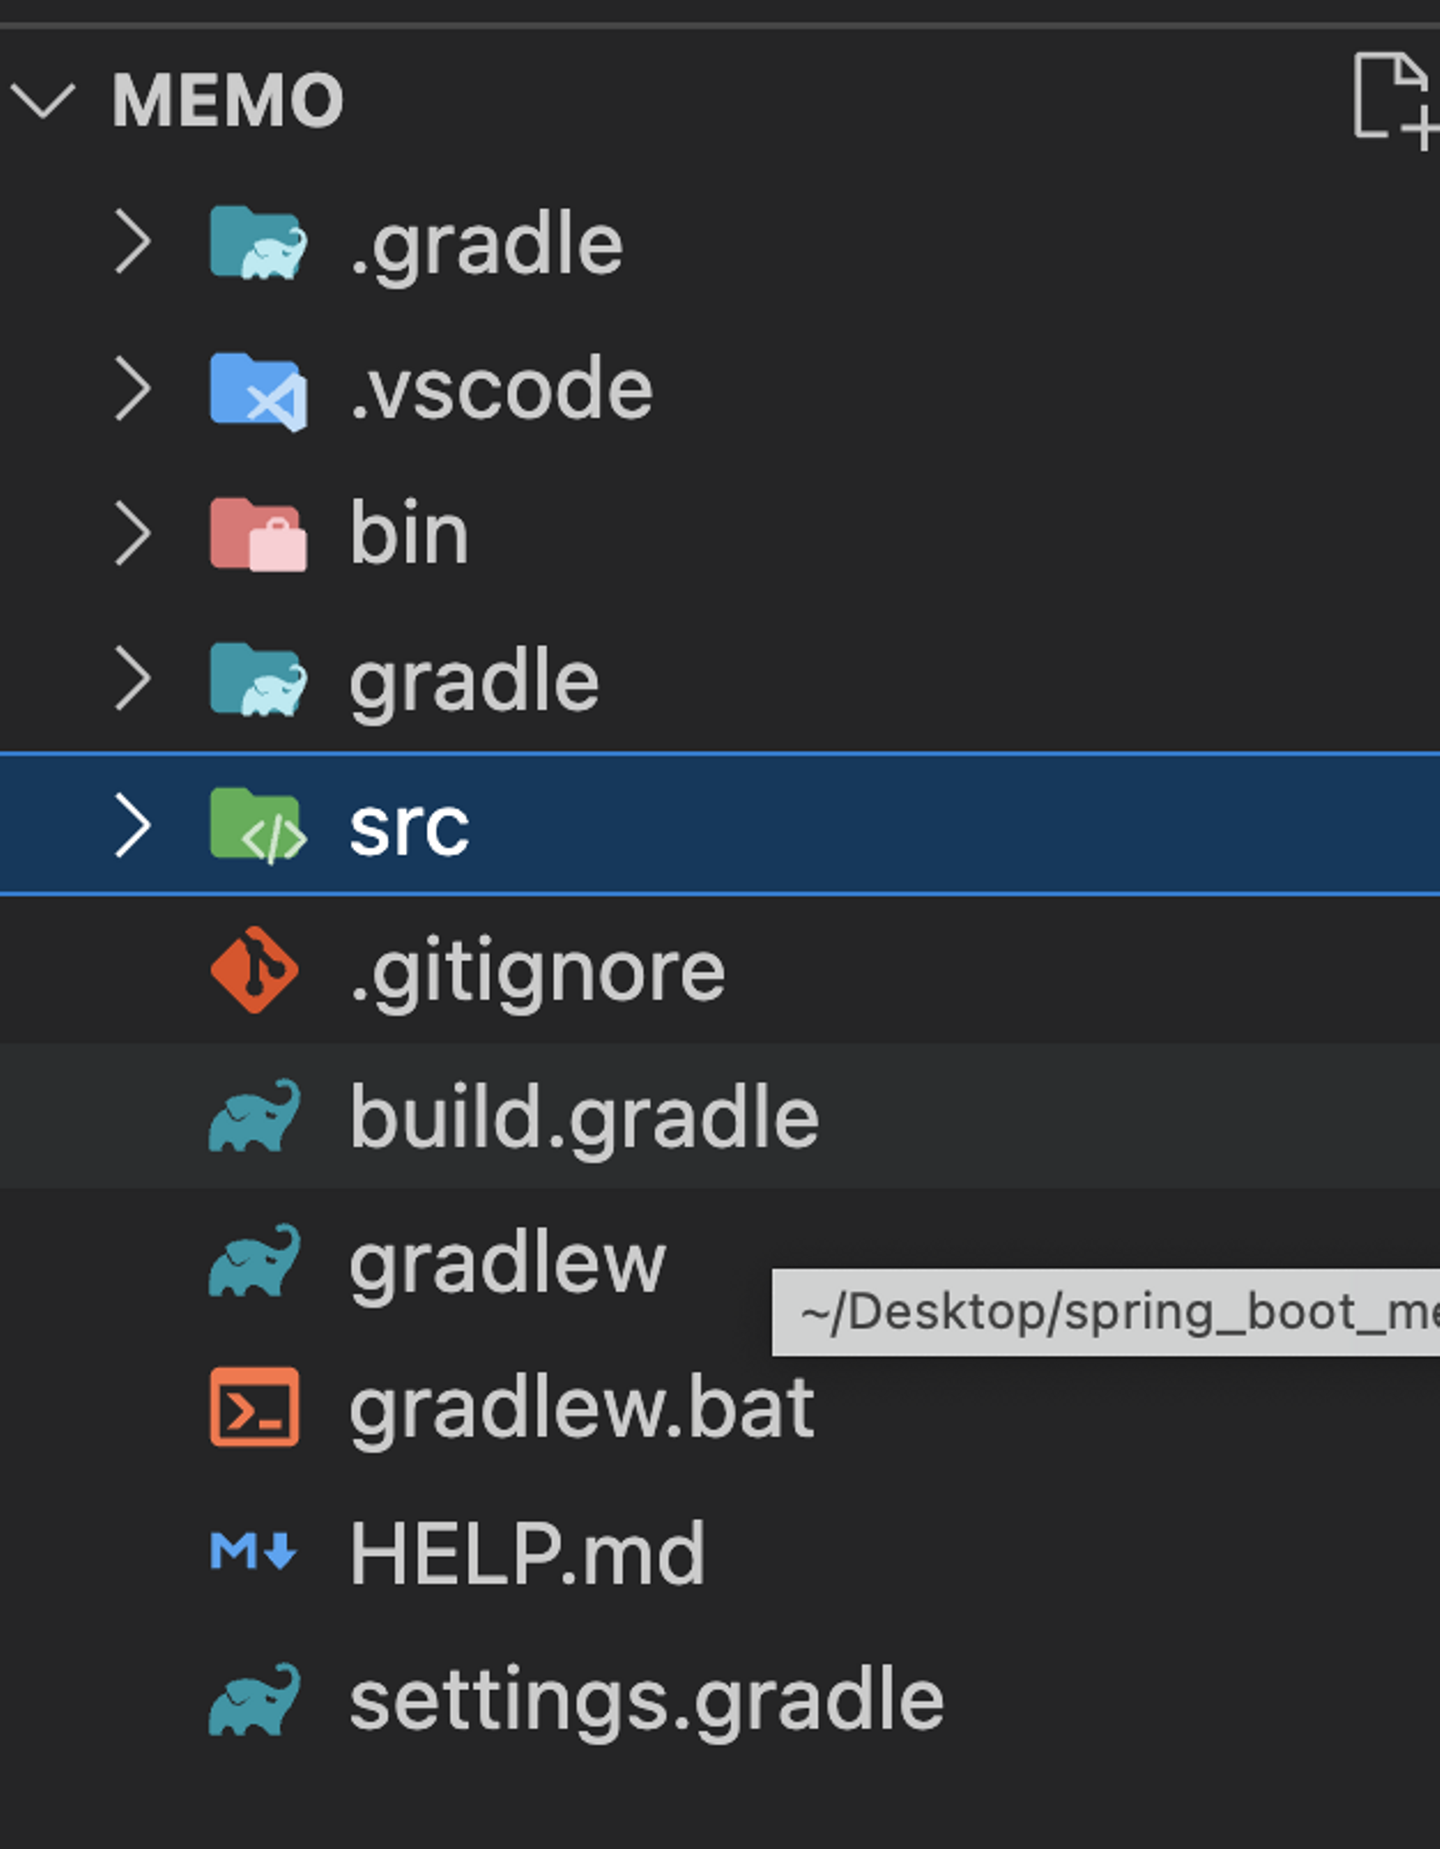Click the green src folder icon

[258, 825]
